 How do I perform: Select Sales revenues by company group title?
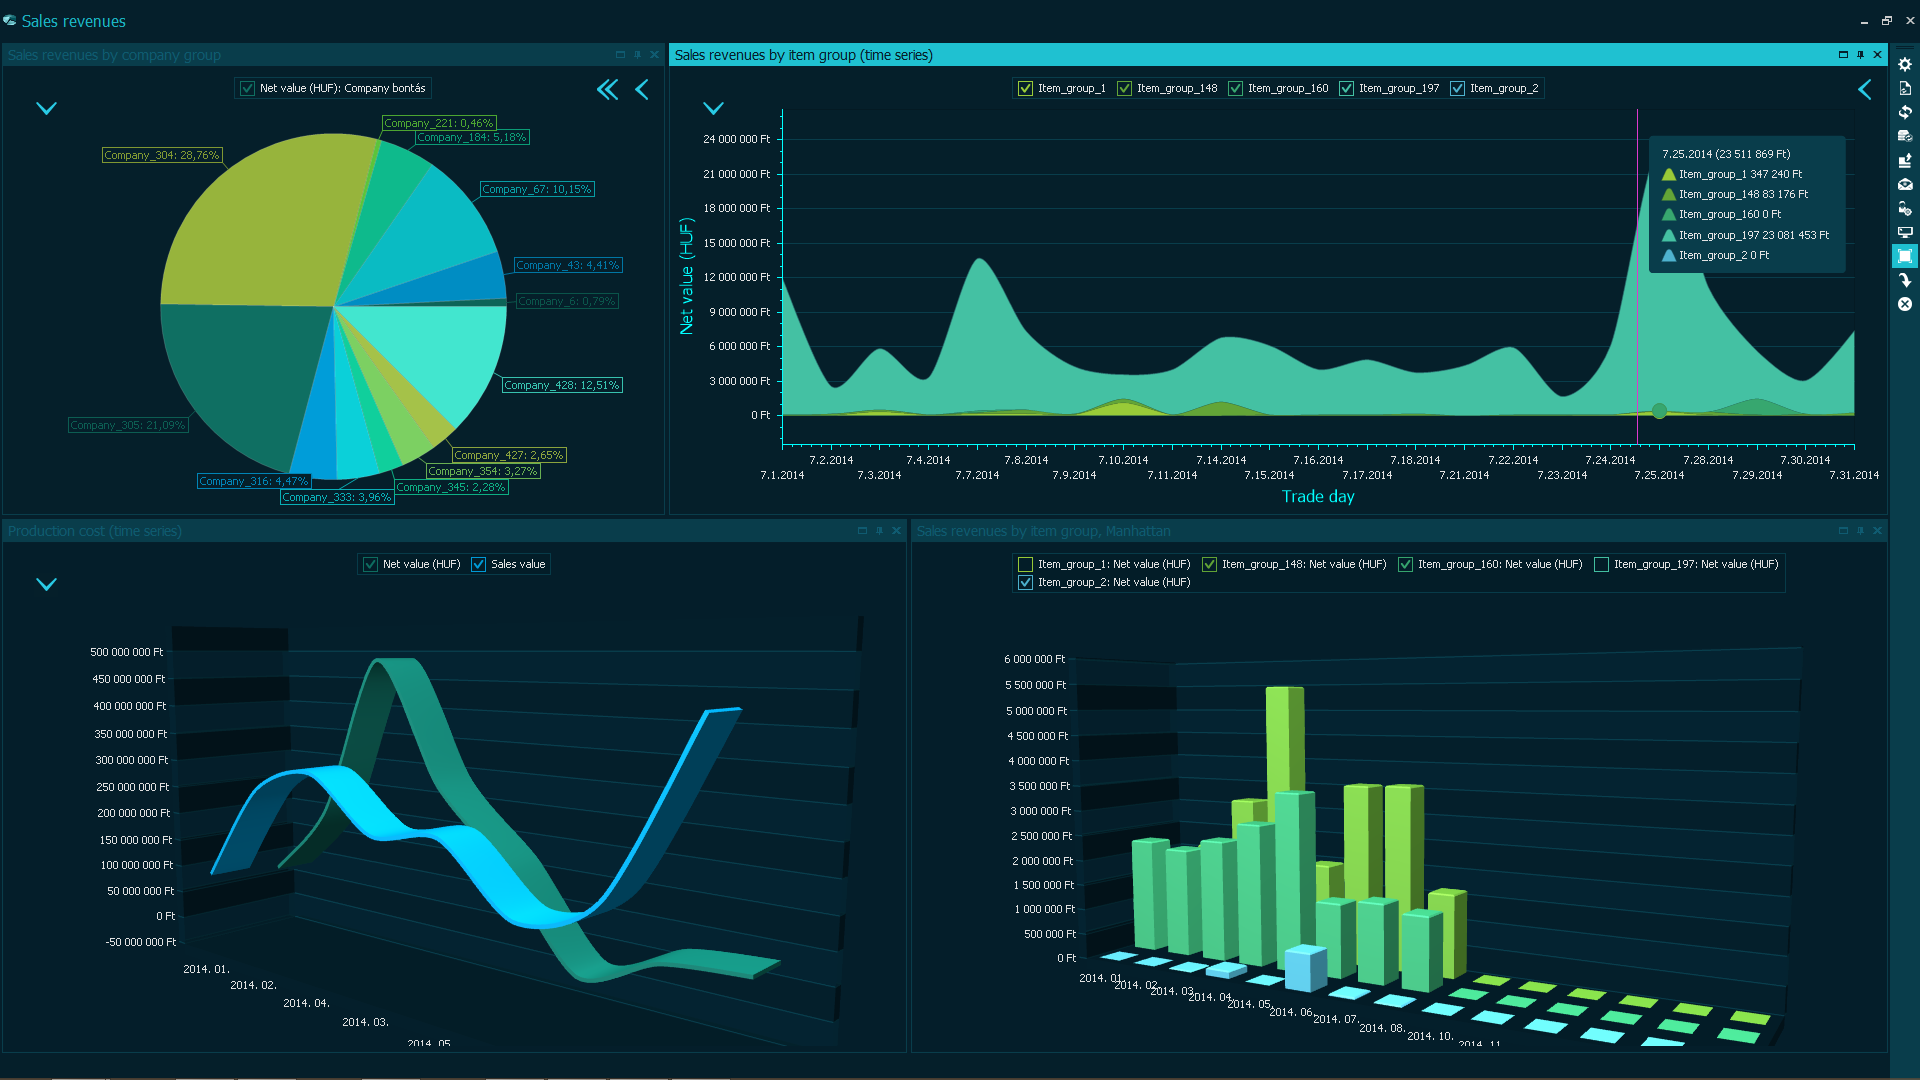click(x=114, y=55)
